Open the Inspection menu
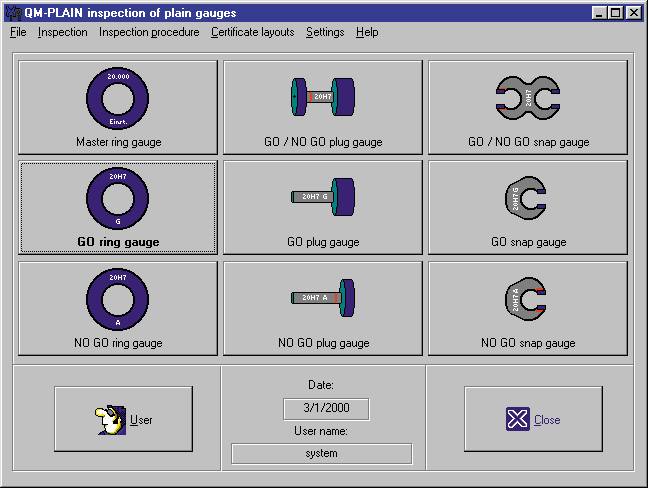The width and height of the screenshot is (648, 488). click(62, 32)
